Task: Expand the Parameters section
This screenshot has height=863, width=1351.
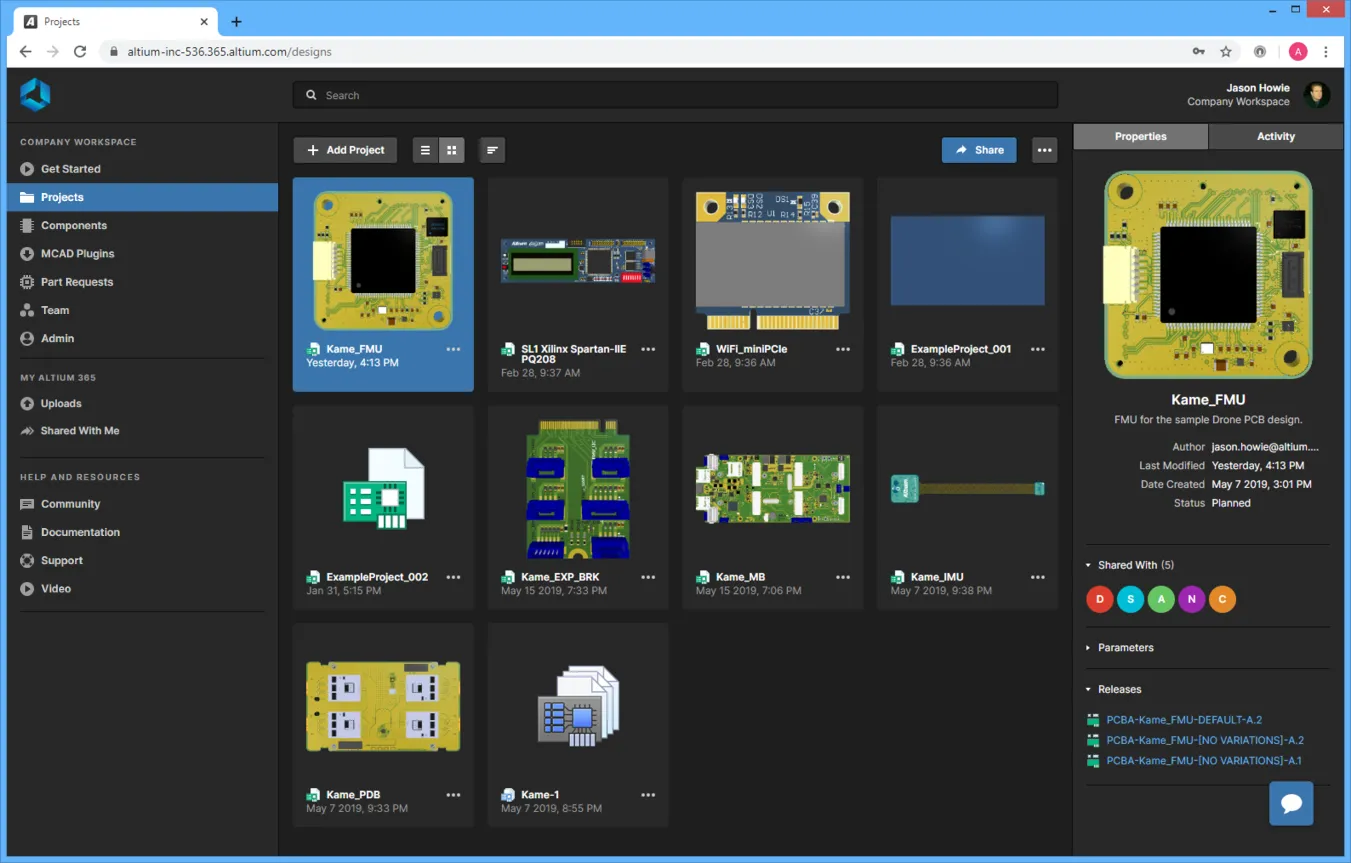Action: click(1089, 648)
